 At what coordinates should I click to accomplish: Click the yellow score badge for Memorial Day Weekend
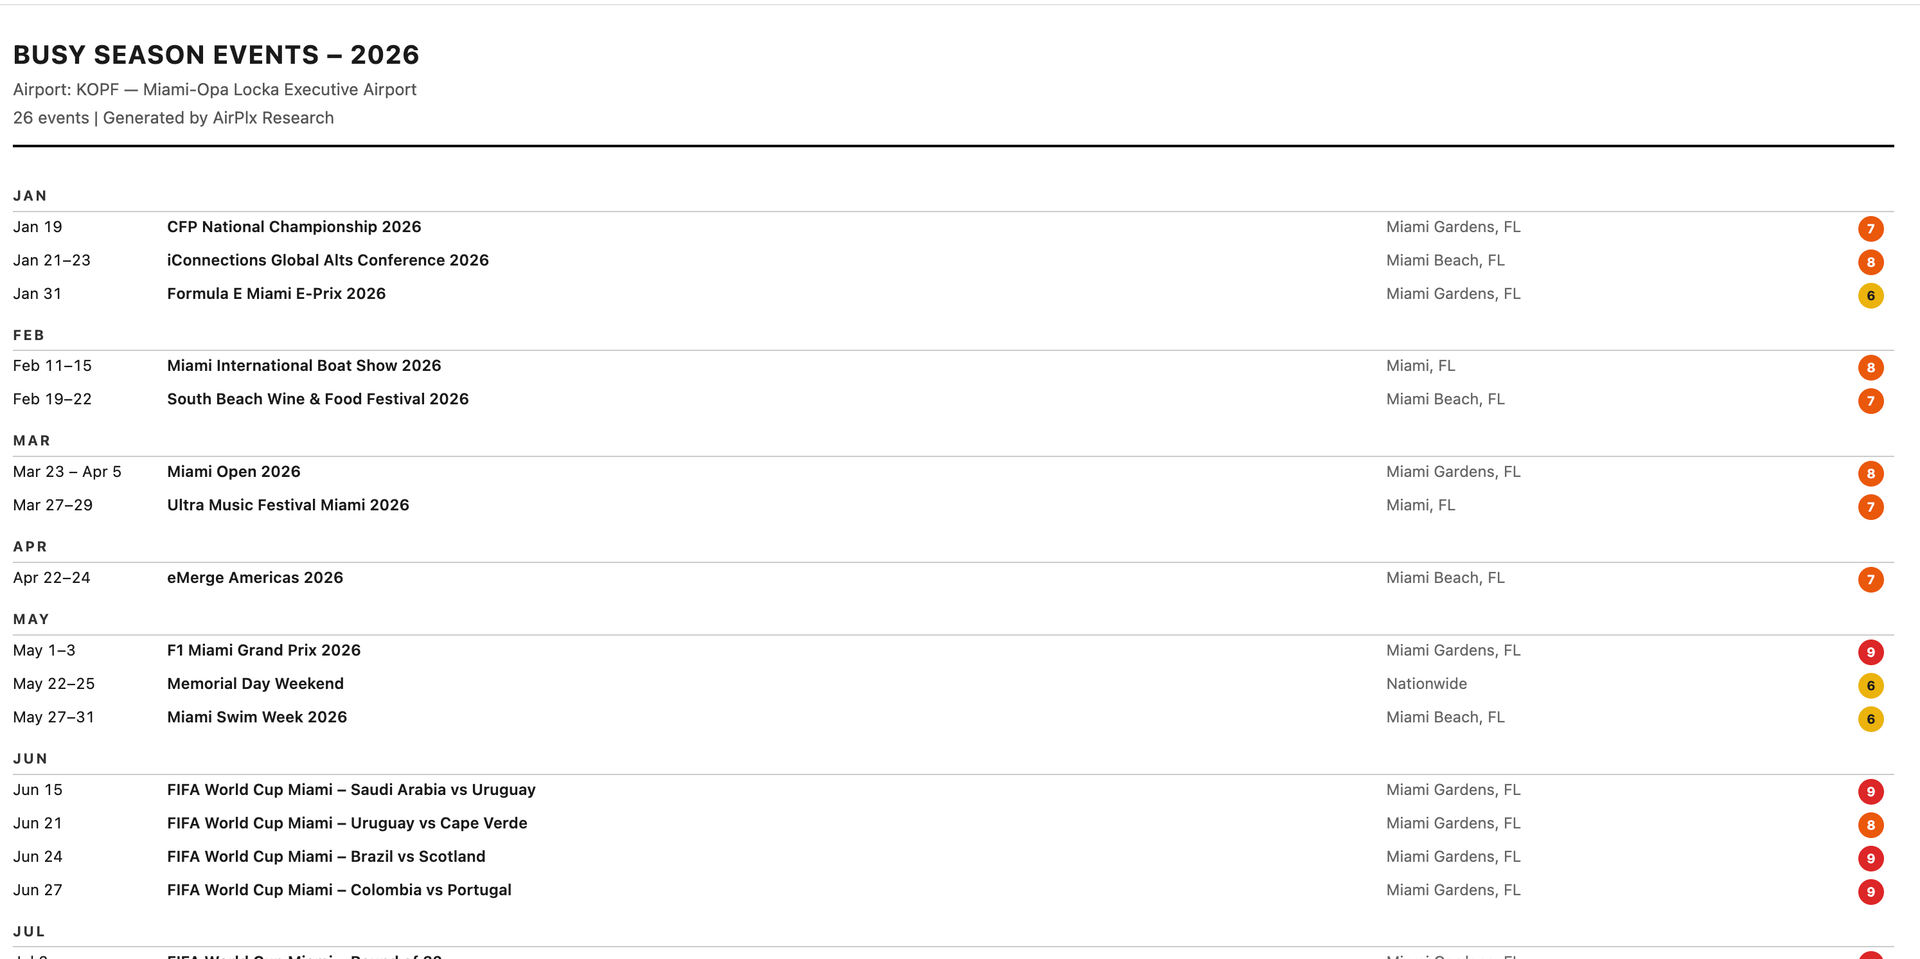[x=1870, y=686]
